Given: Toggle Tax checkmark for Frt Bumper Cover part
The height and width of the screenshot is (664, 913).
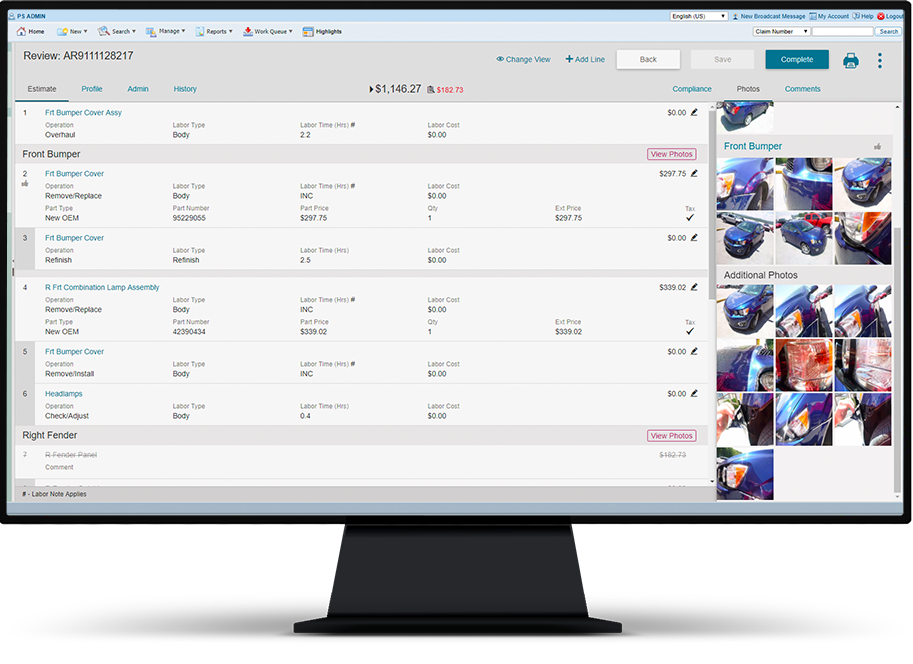Looking at the screenshot, I should pyautogui.click(x=689, y=218).
